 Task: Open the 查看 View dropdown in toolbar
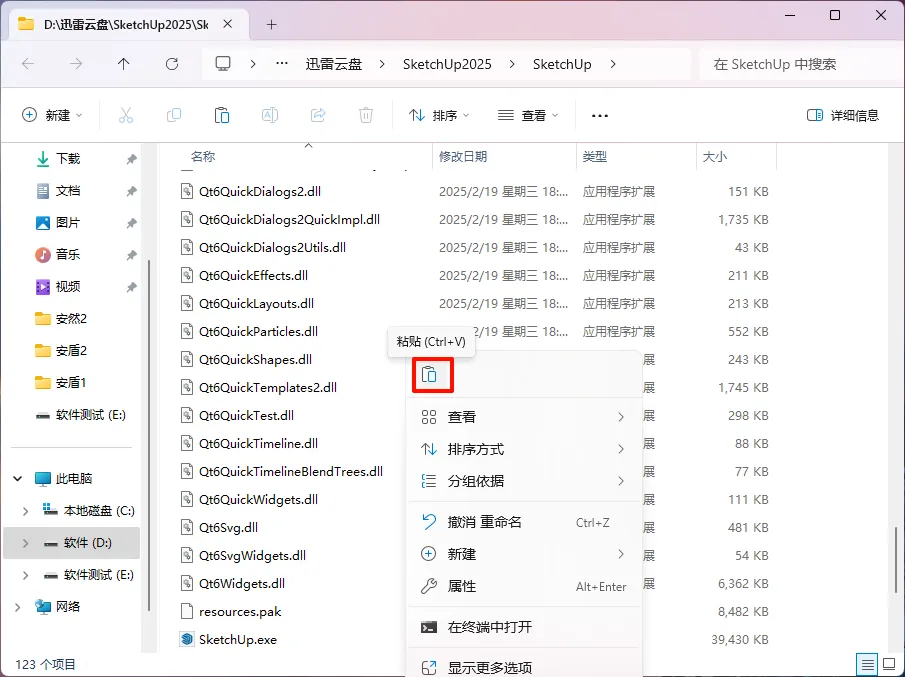click(528, 115)
